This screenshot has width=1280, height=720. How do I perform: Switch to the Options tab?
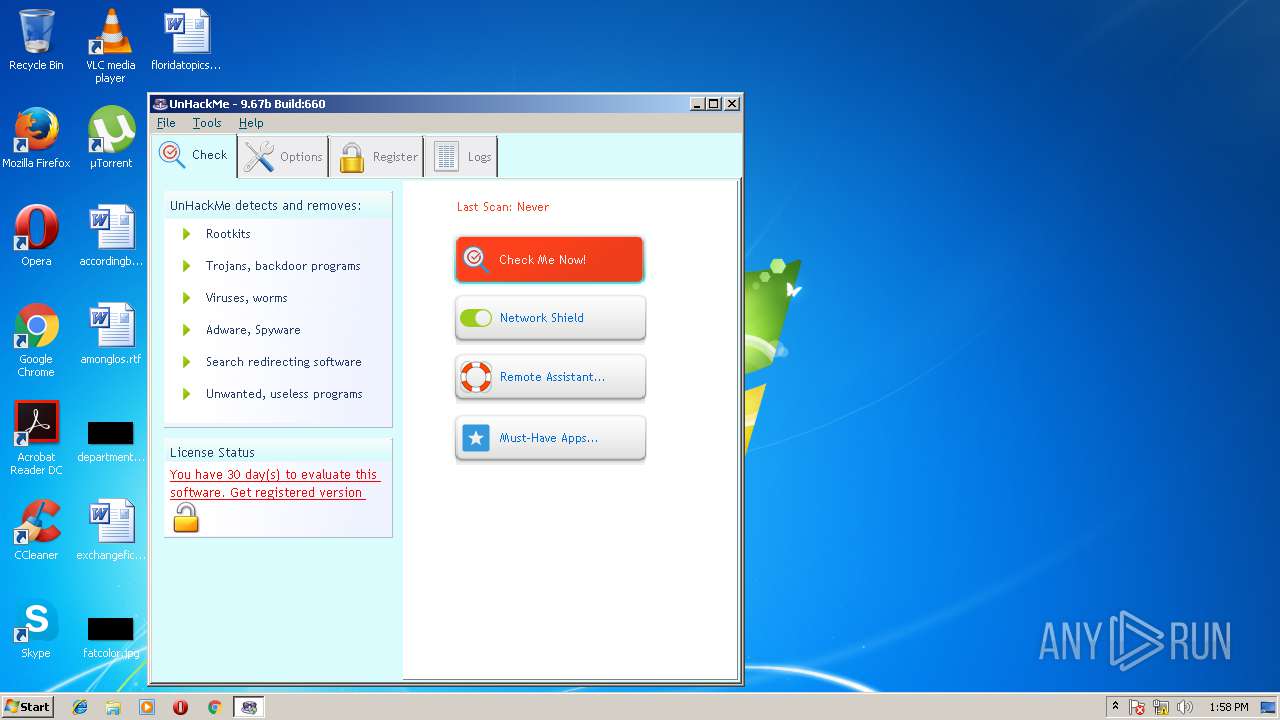coord(283,156)
